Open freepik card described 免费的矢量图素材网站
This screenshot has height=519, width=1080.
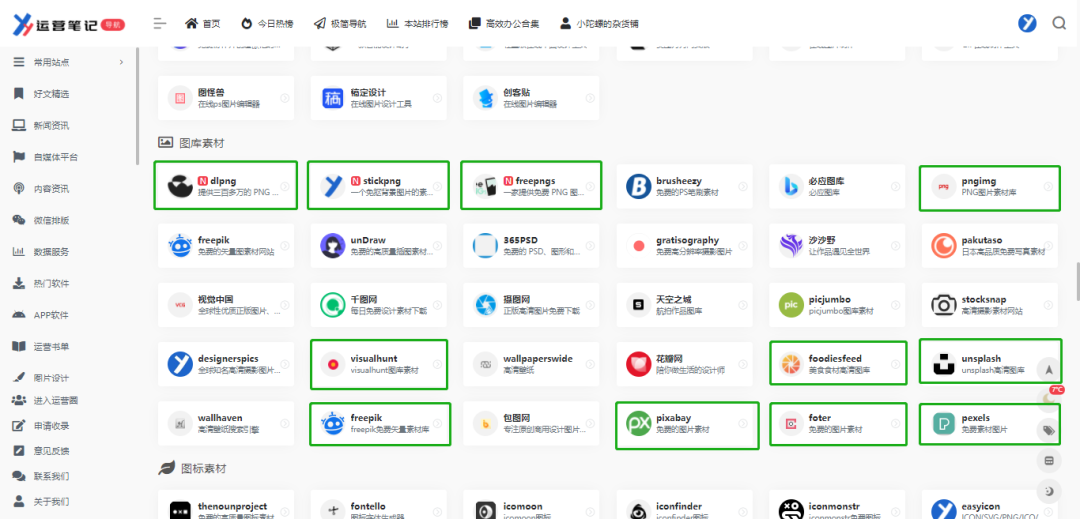226,245
